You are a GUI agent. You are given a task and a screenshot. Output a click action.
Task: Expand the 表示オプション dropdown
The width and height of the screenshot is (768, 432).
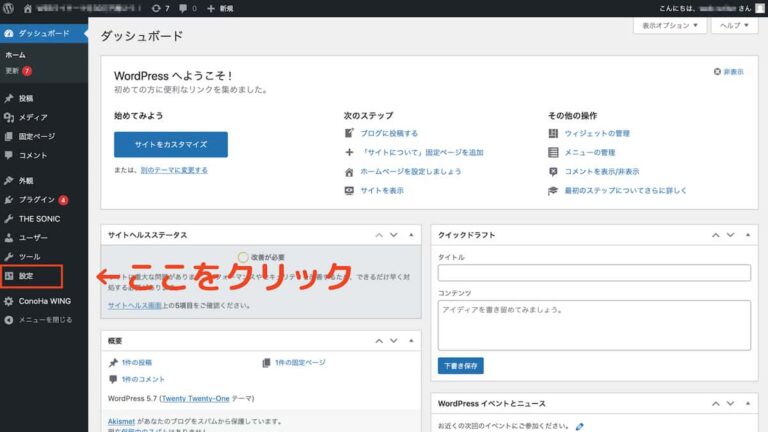670,25
